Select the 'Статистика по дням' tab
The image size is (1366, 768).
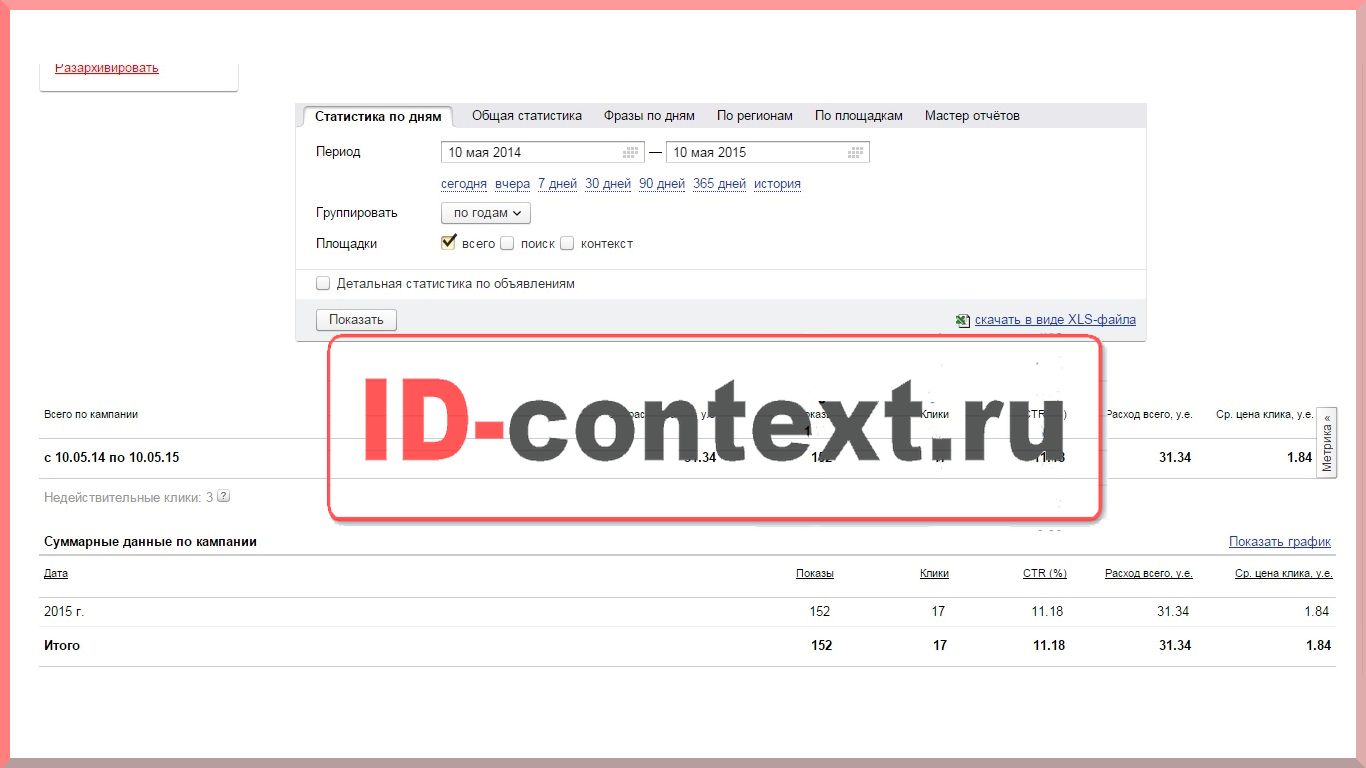[378, 116]
